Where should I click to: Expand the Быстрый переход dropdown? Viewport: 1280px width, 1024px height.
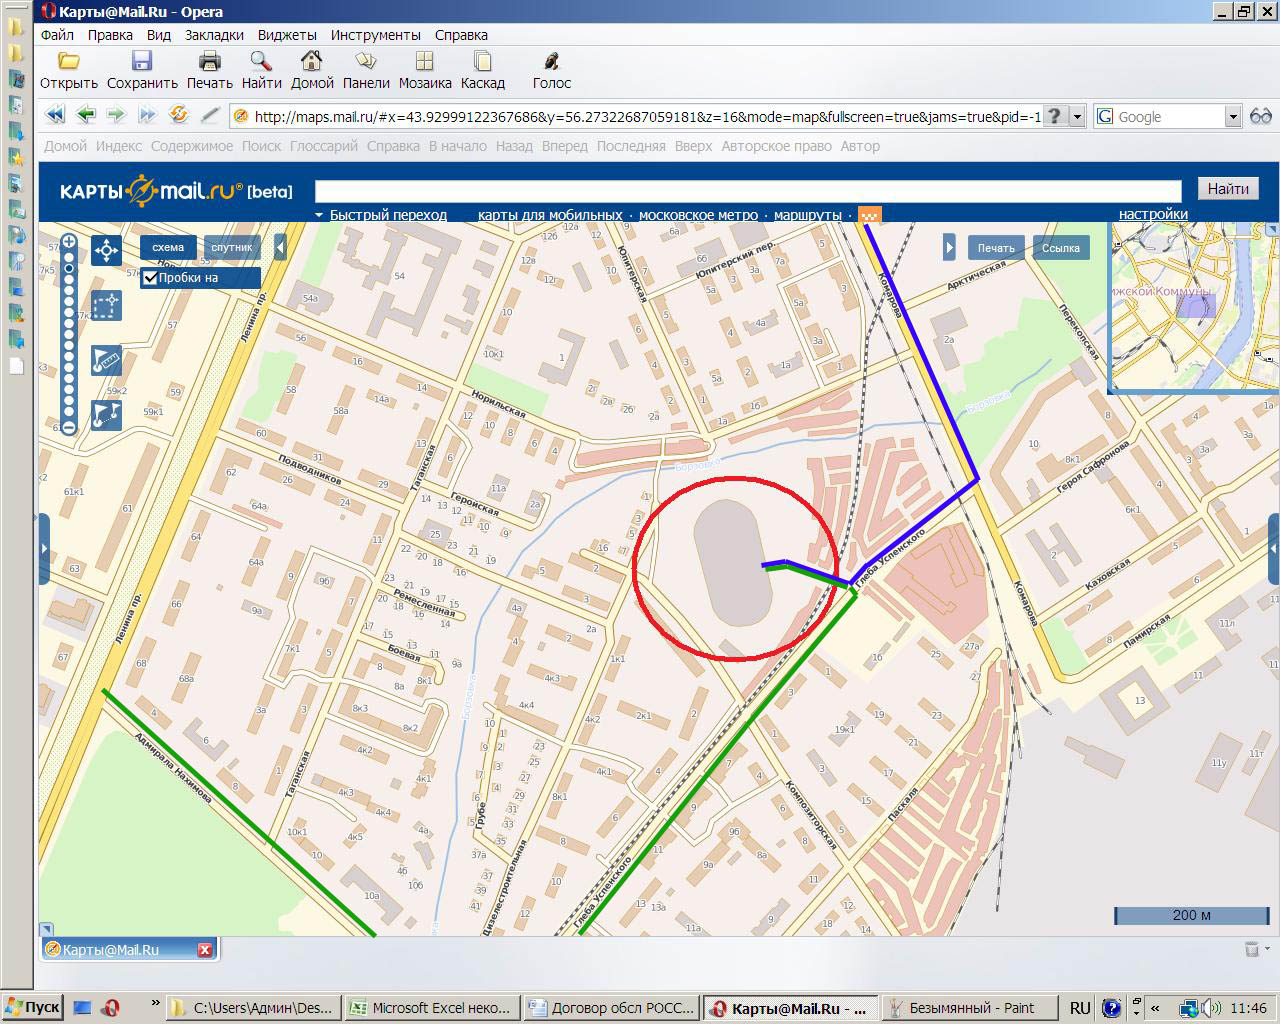pos(381,215)
